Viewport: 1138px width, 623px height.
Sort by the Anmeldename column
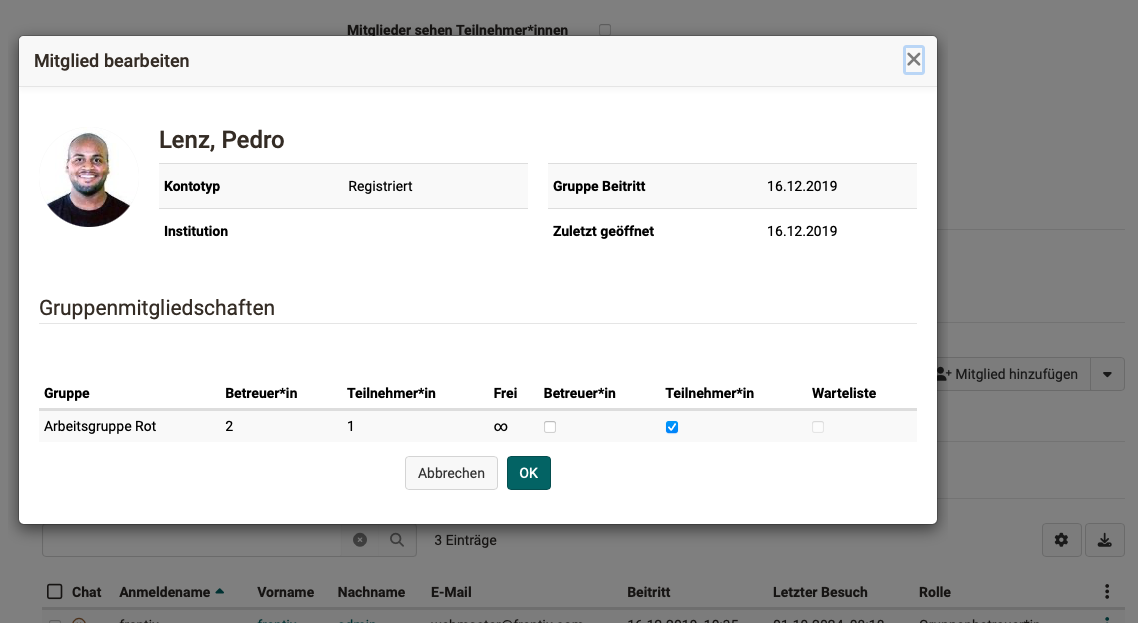coord(165,592)
